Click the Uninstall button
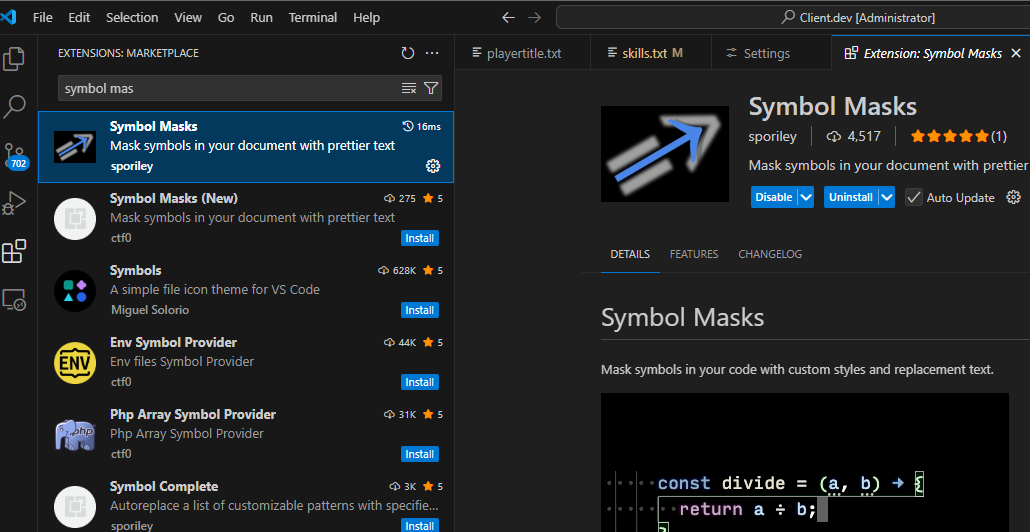 pyautogui.click(x=851, y=197)
